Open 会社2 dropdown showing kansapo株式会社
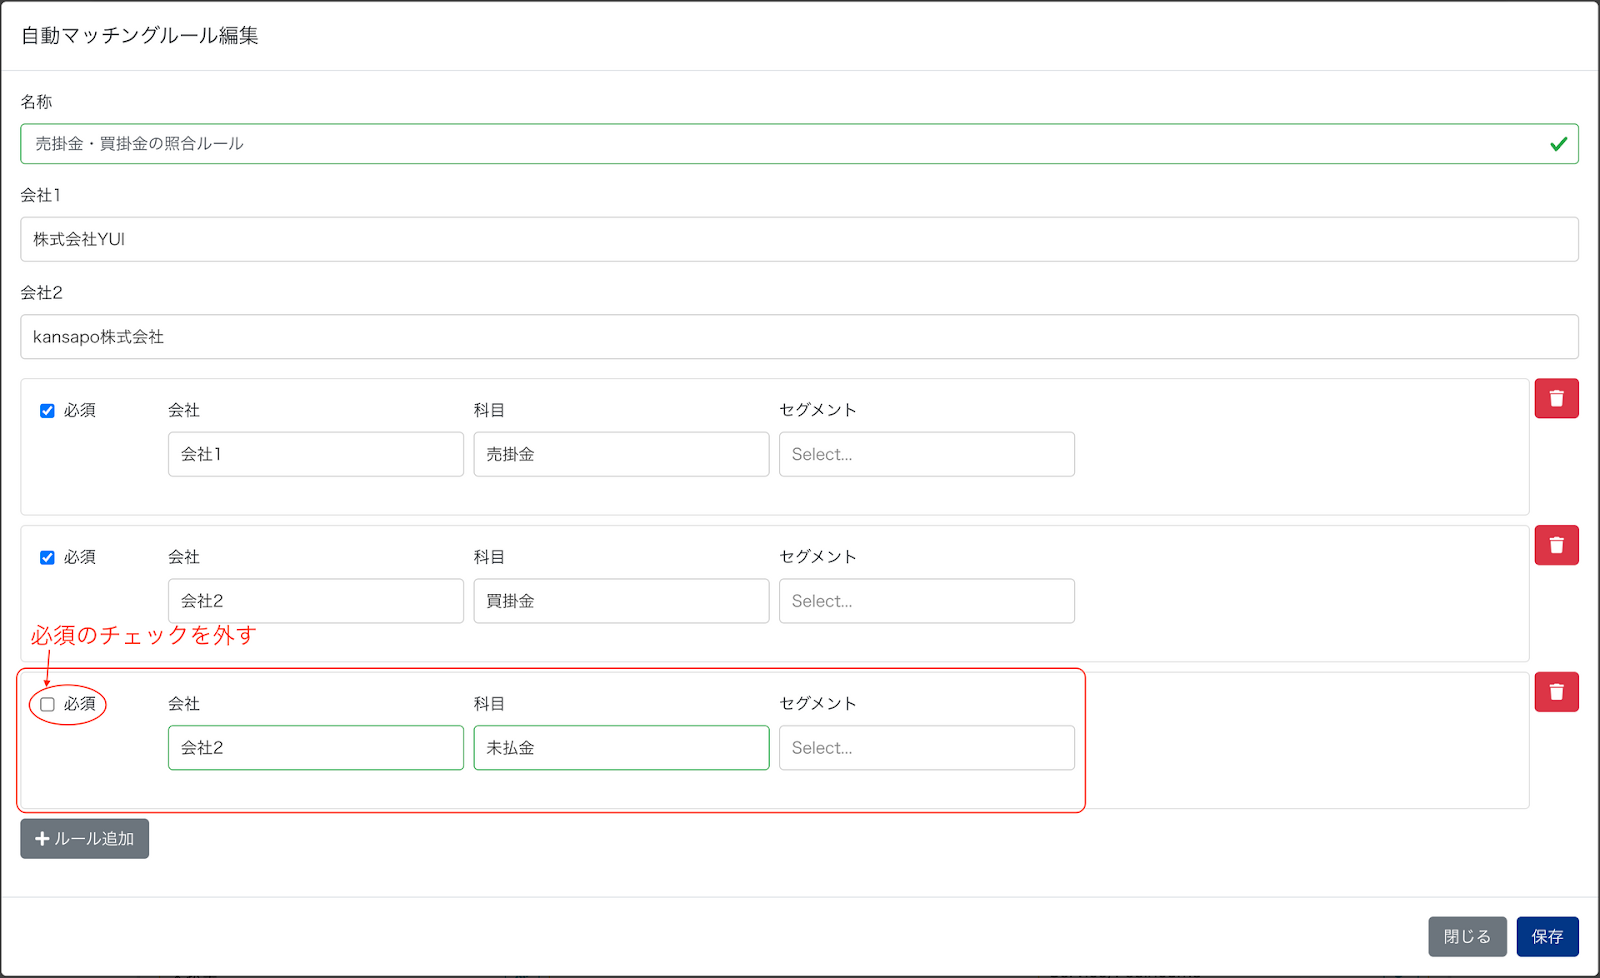Screen dimensions: 1600x978 coord(799,337)
